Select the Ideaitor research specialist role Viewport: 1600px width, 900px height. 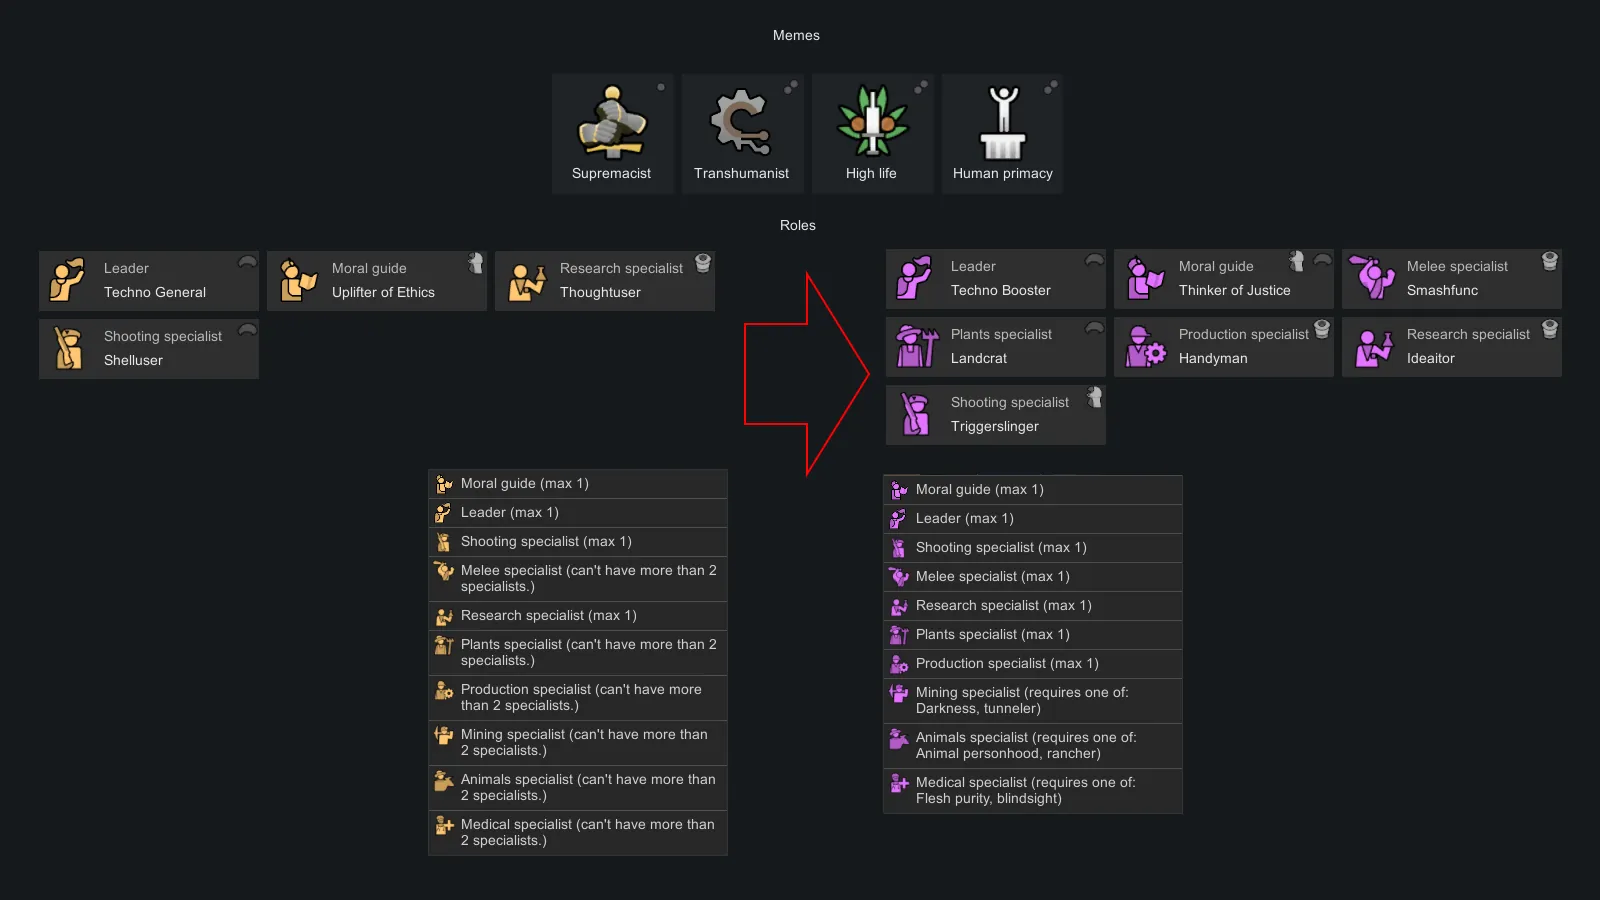(1452, 347)
